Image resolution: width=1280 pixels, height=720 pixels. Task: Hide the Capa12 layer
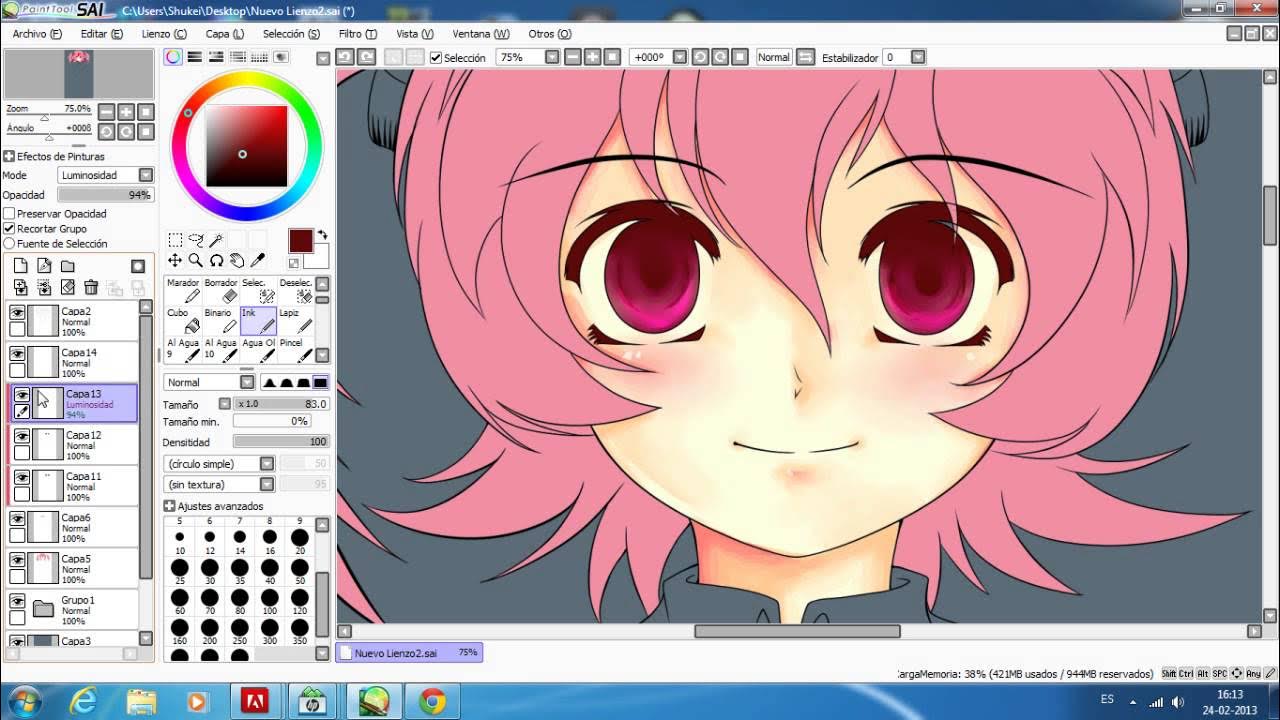[21, 437]
